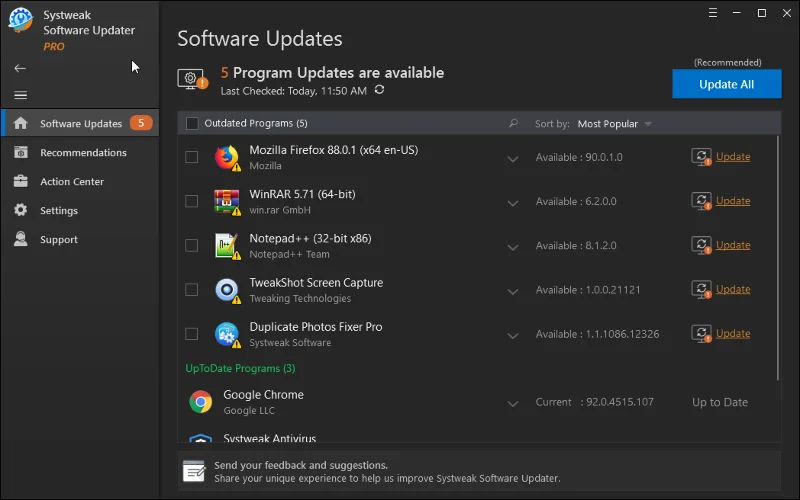The height and width of the screenshot is (500, 800).
Task: Go back using the left arrow
Action: (20, 68)
